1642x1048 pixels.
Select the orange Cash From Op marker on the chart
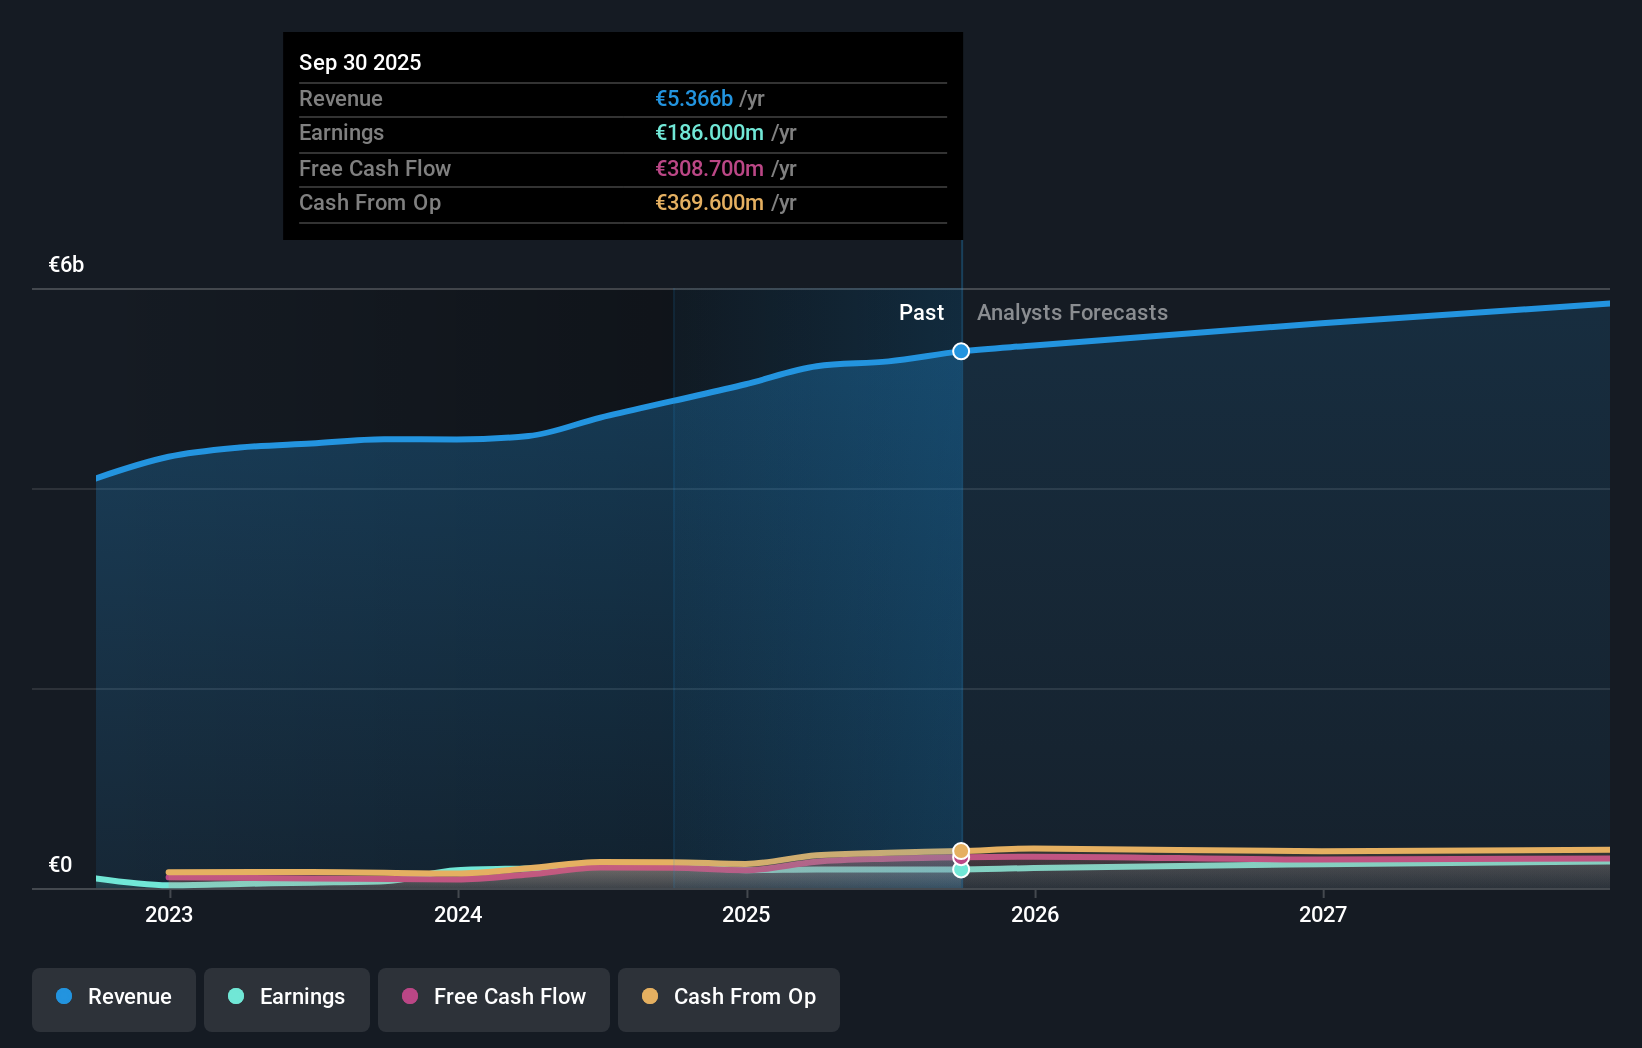(961, 849)
